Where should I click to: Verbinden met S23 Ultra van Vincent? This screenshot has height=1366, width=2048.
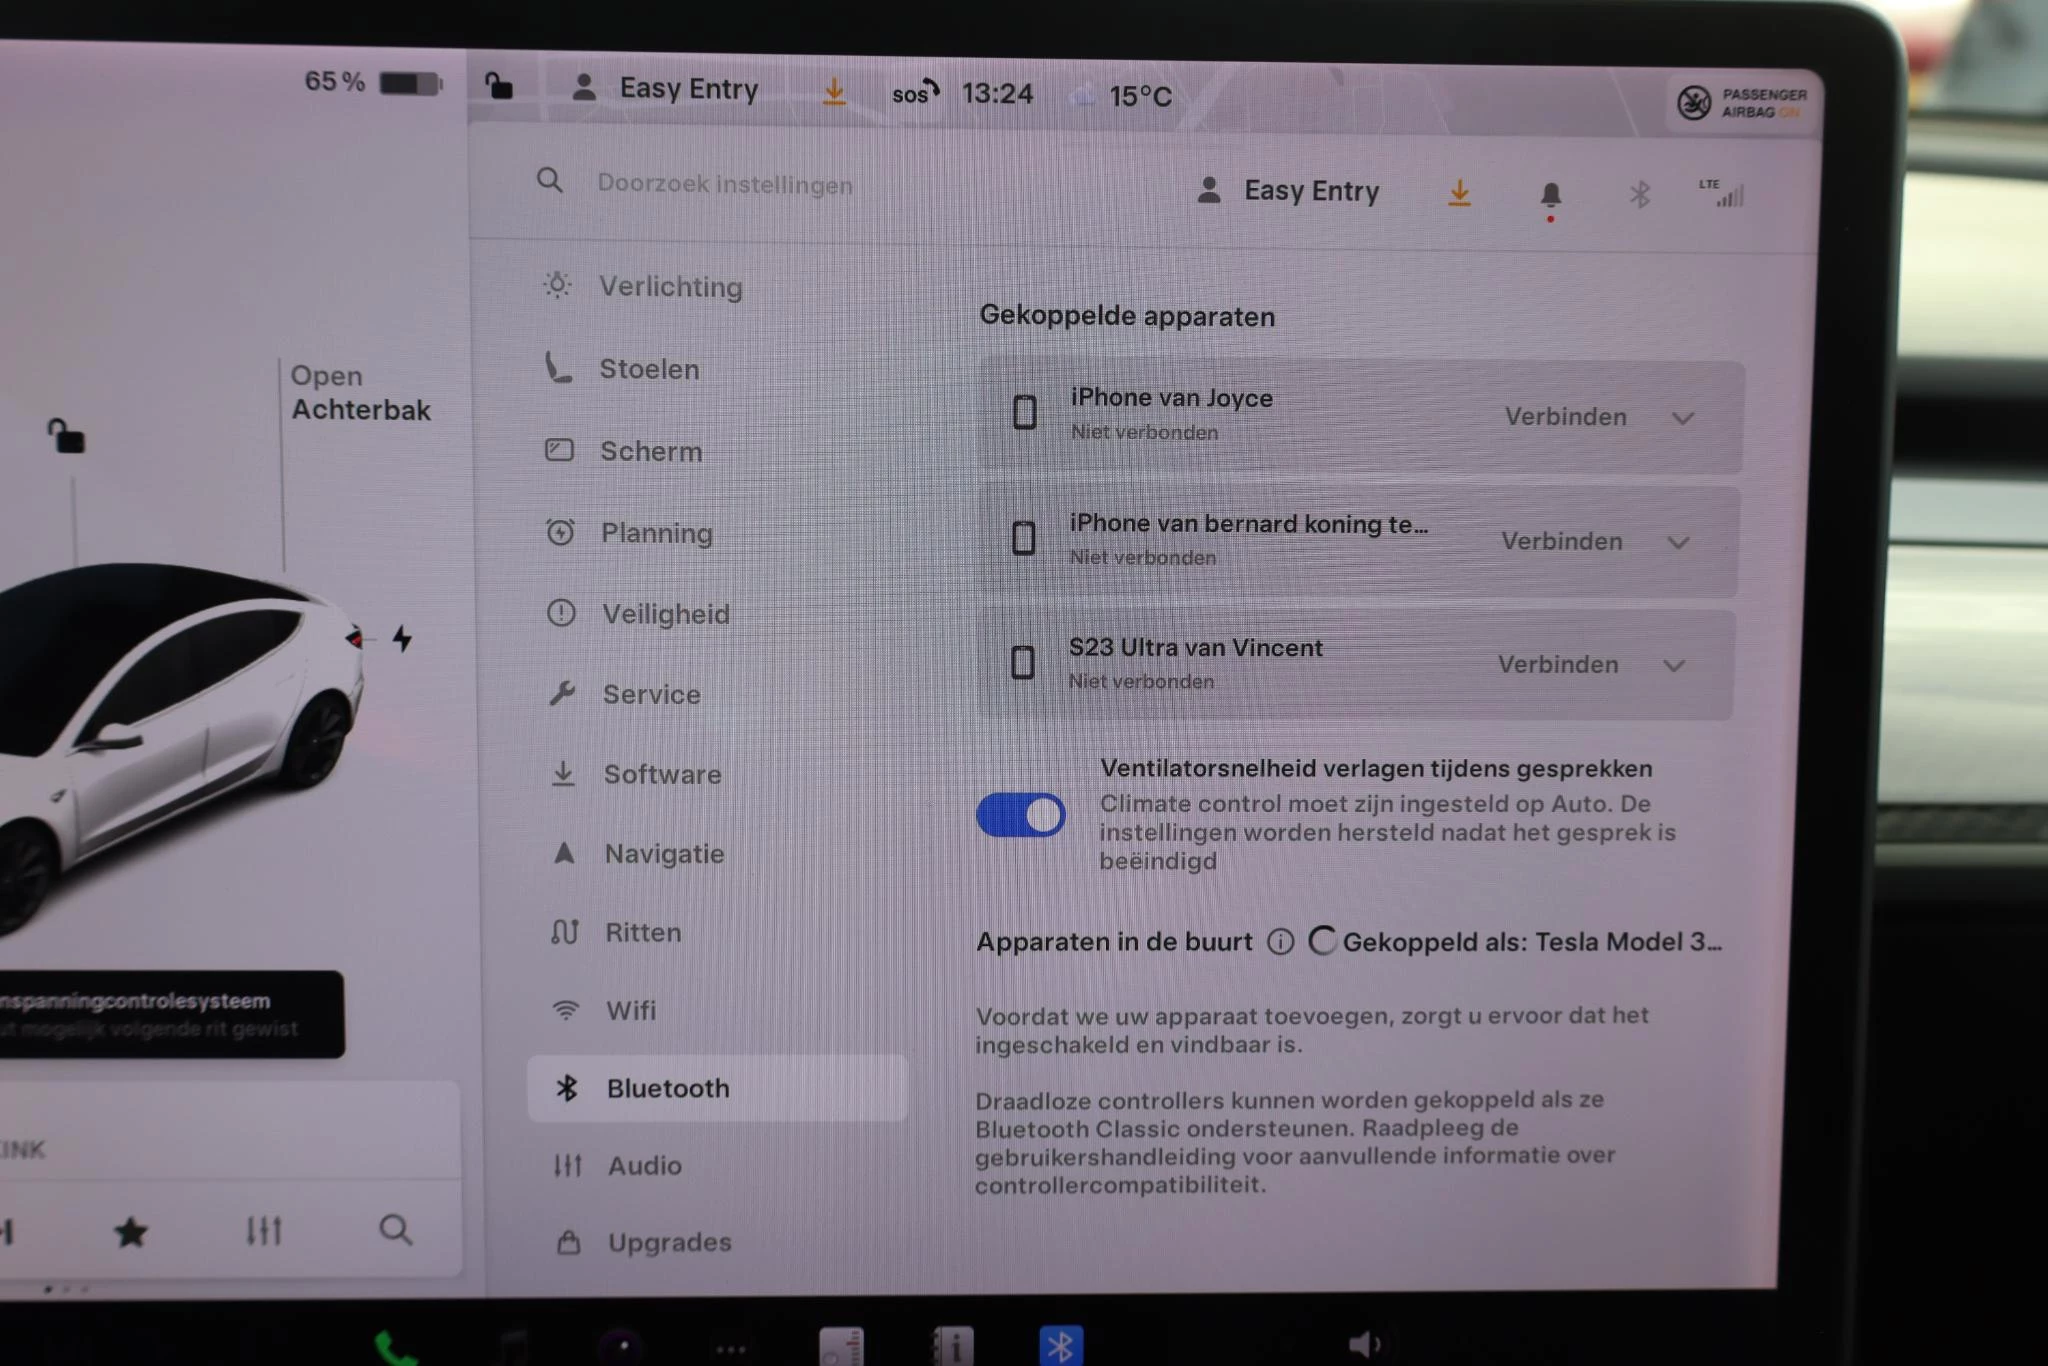[1558, 664]
